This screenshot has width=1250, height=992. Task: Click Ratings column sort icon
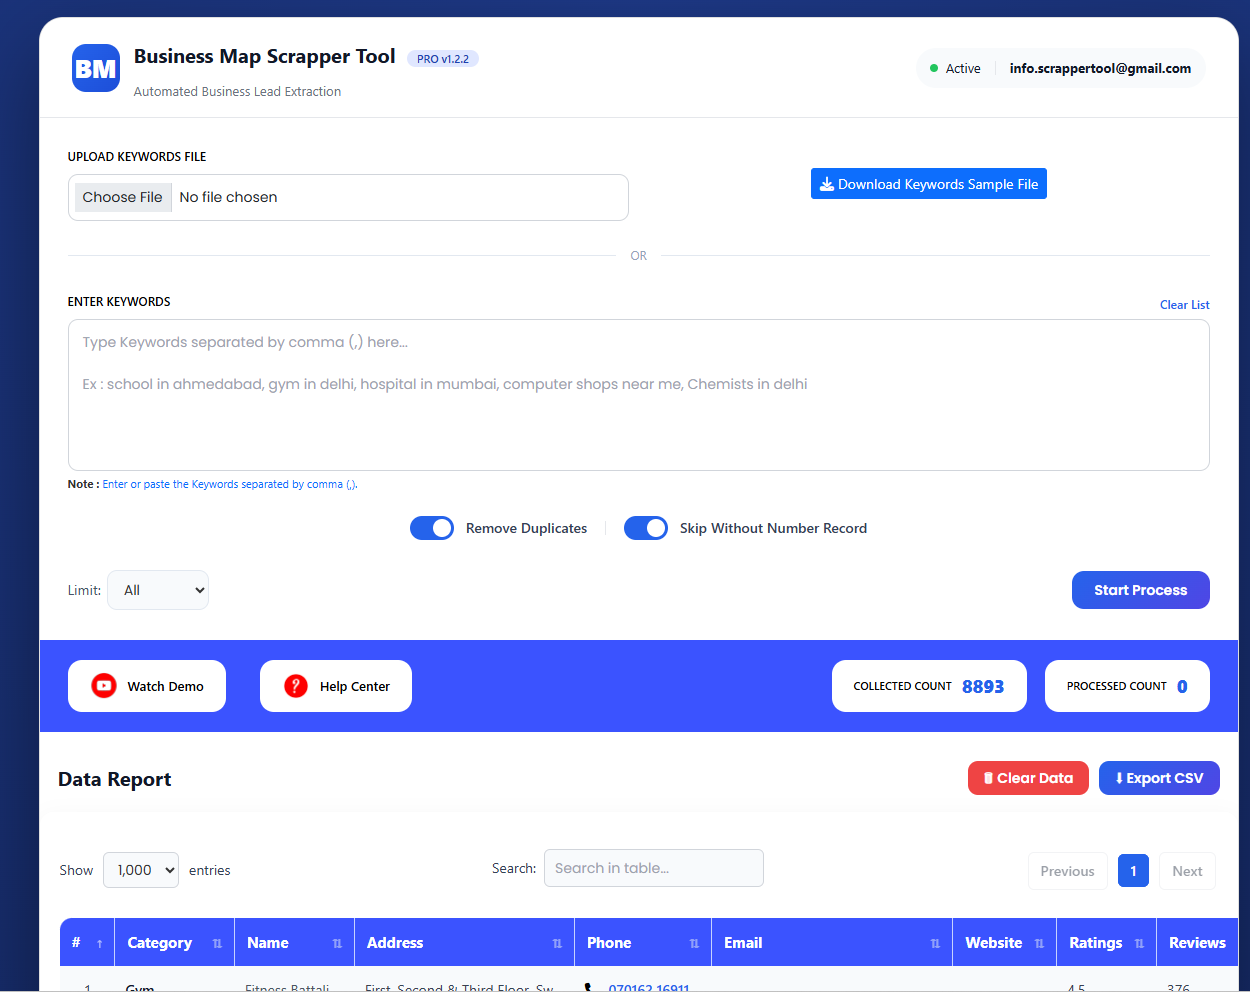[1139, 943]
